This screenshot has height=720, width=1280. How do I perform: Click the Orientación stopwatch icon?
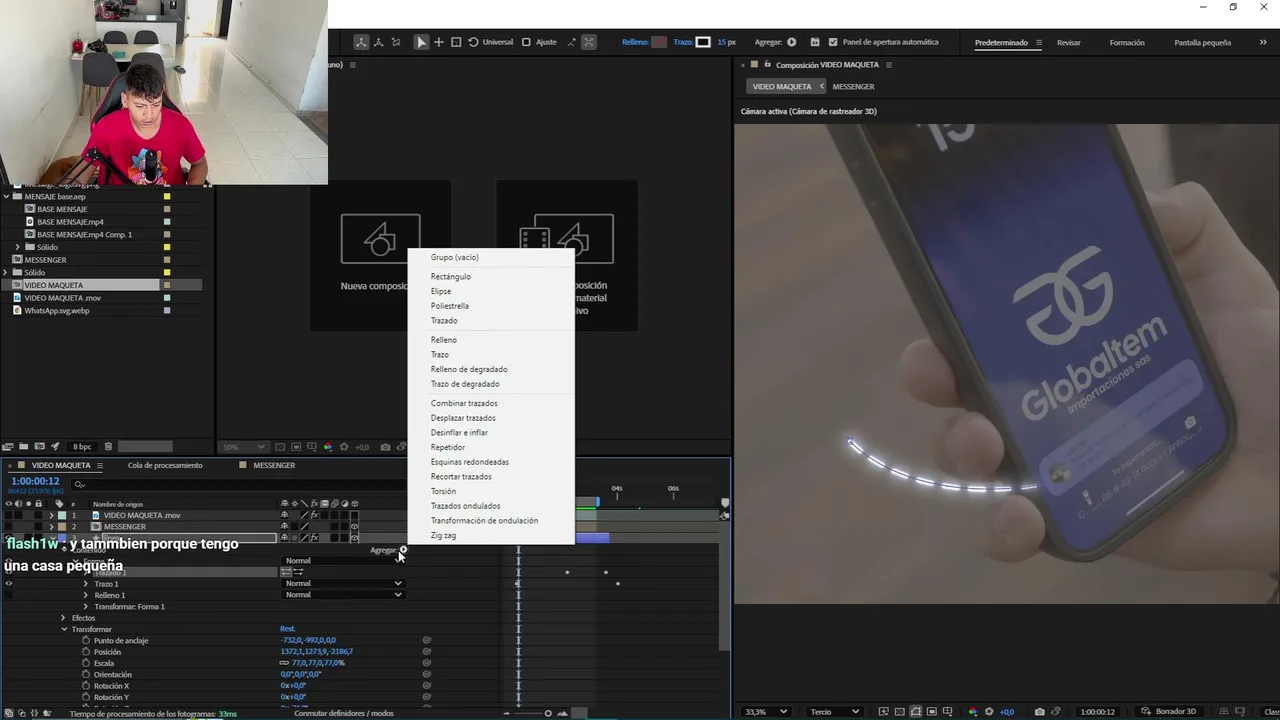click(x=86, y=675)
